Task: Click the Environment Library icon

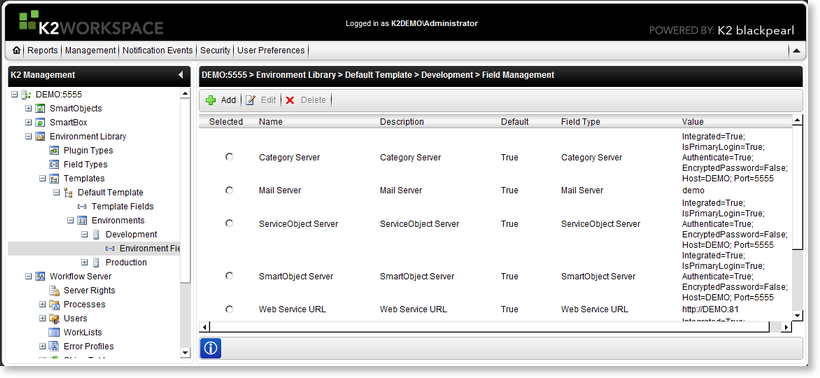Action: click(x=40, y=136)
